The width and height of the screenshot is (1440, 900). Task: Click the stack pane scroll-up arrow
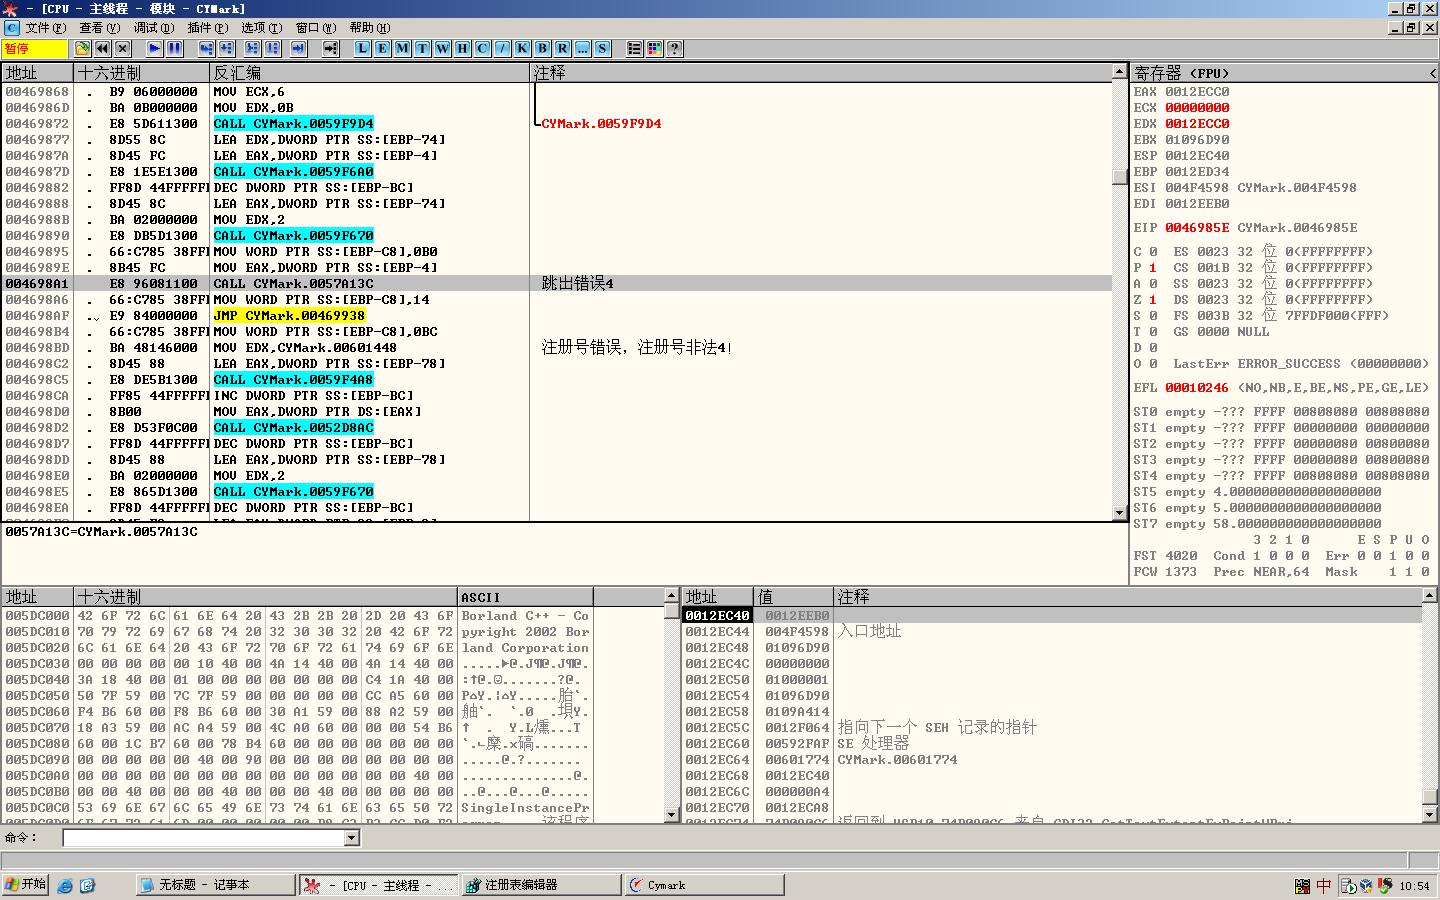pos(1430,596)
